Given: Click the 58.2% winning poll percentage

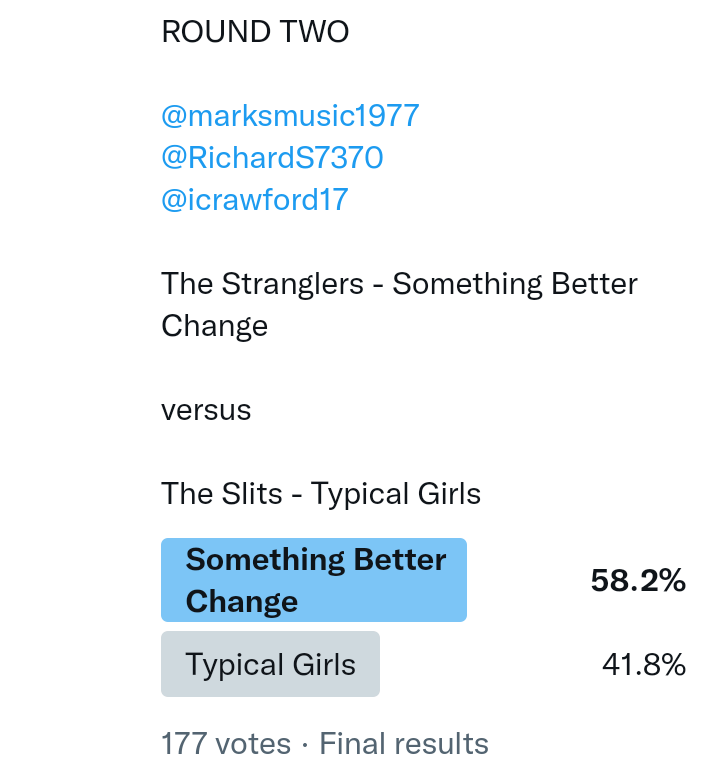Looking at the screenshot, I should pyautogui.click(x=638, y=581).
